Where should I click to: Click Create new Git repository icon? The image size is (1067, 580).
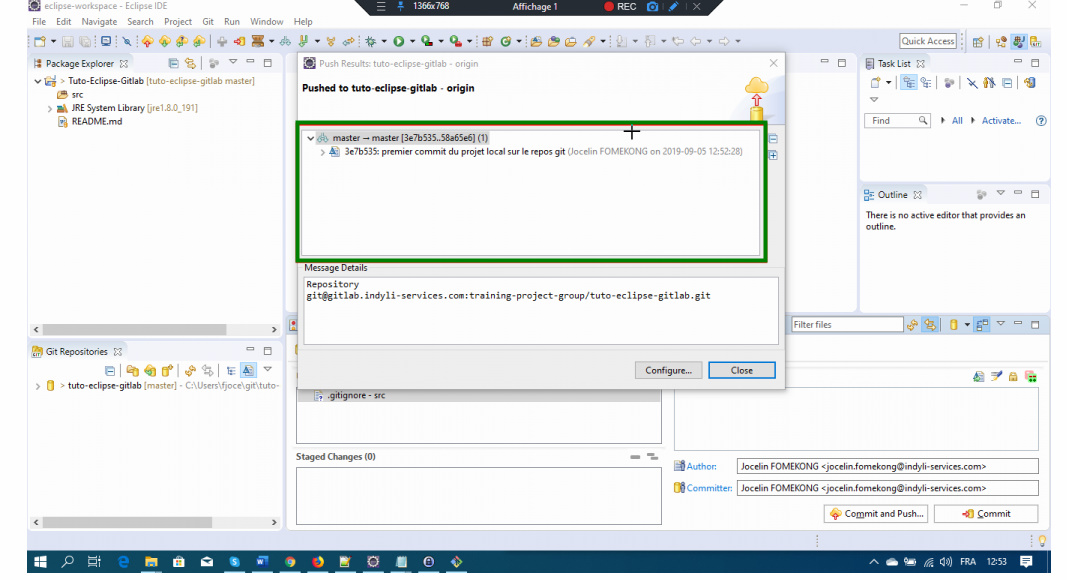click(167, 371)
